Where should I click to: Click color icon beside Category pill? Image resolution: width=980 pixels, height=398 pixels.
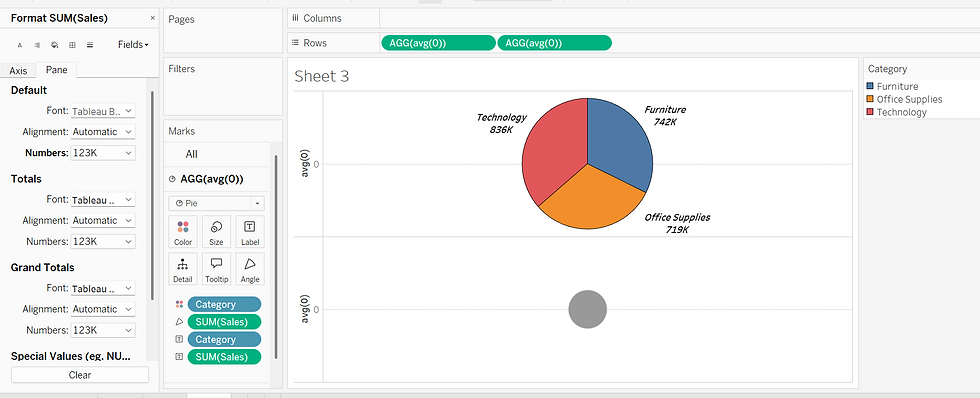pyautogui.click(x=179, y=304)
